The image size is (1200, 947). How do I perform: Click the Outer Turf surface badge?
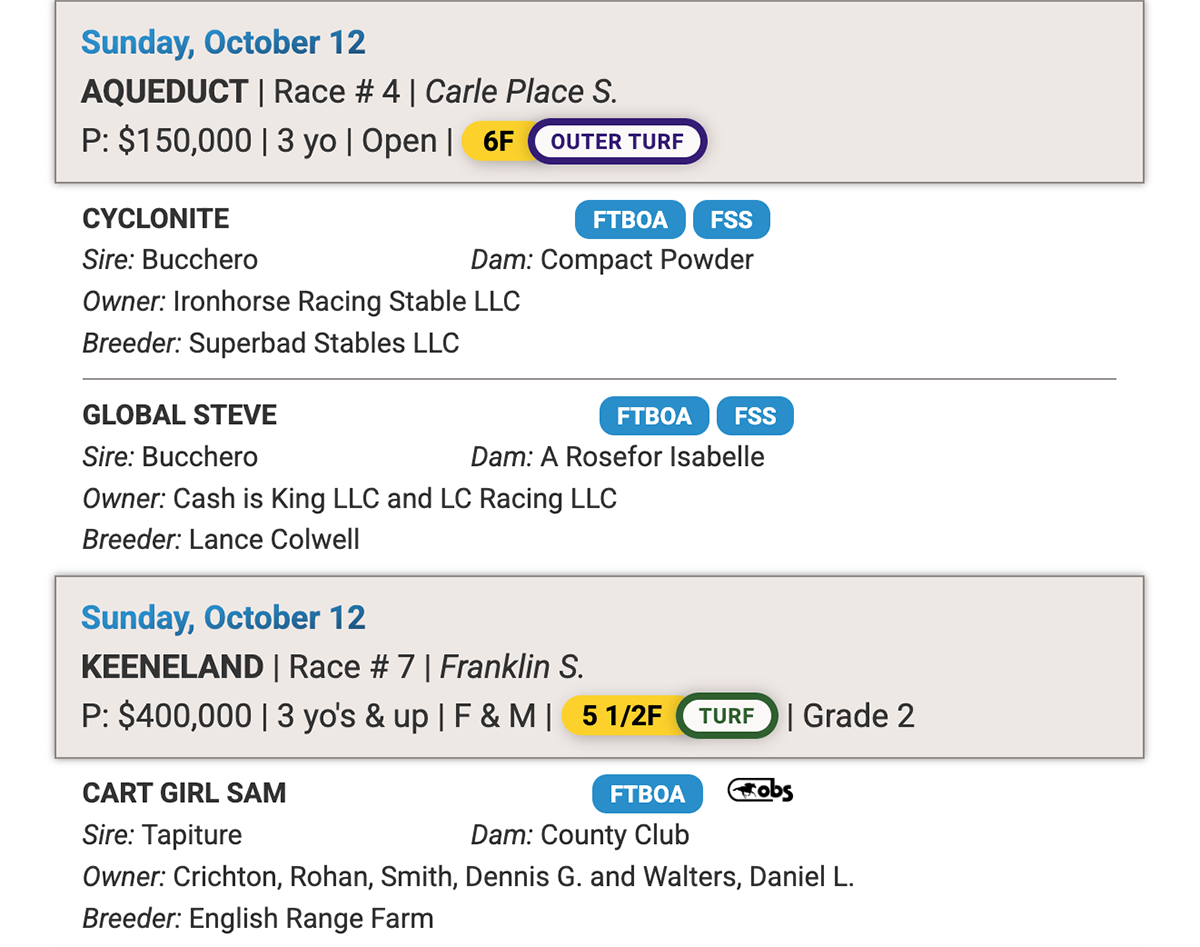(617, 141)
